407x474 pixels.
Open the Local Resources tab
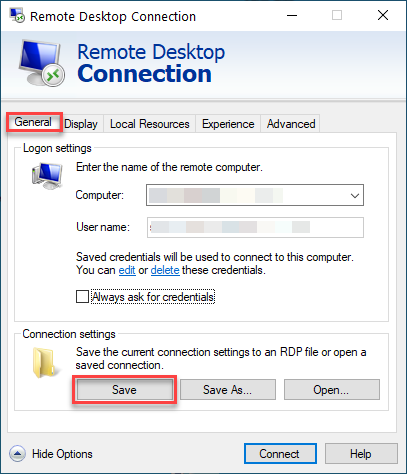150,124
